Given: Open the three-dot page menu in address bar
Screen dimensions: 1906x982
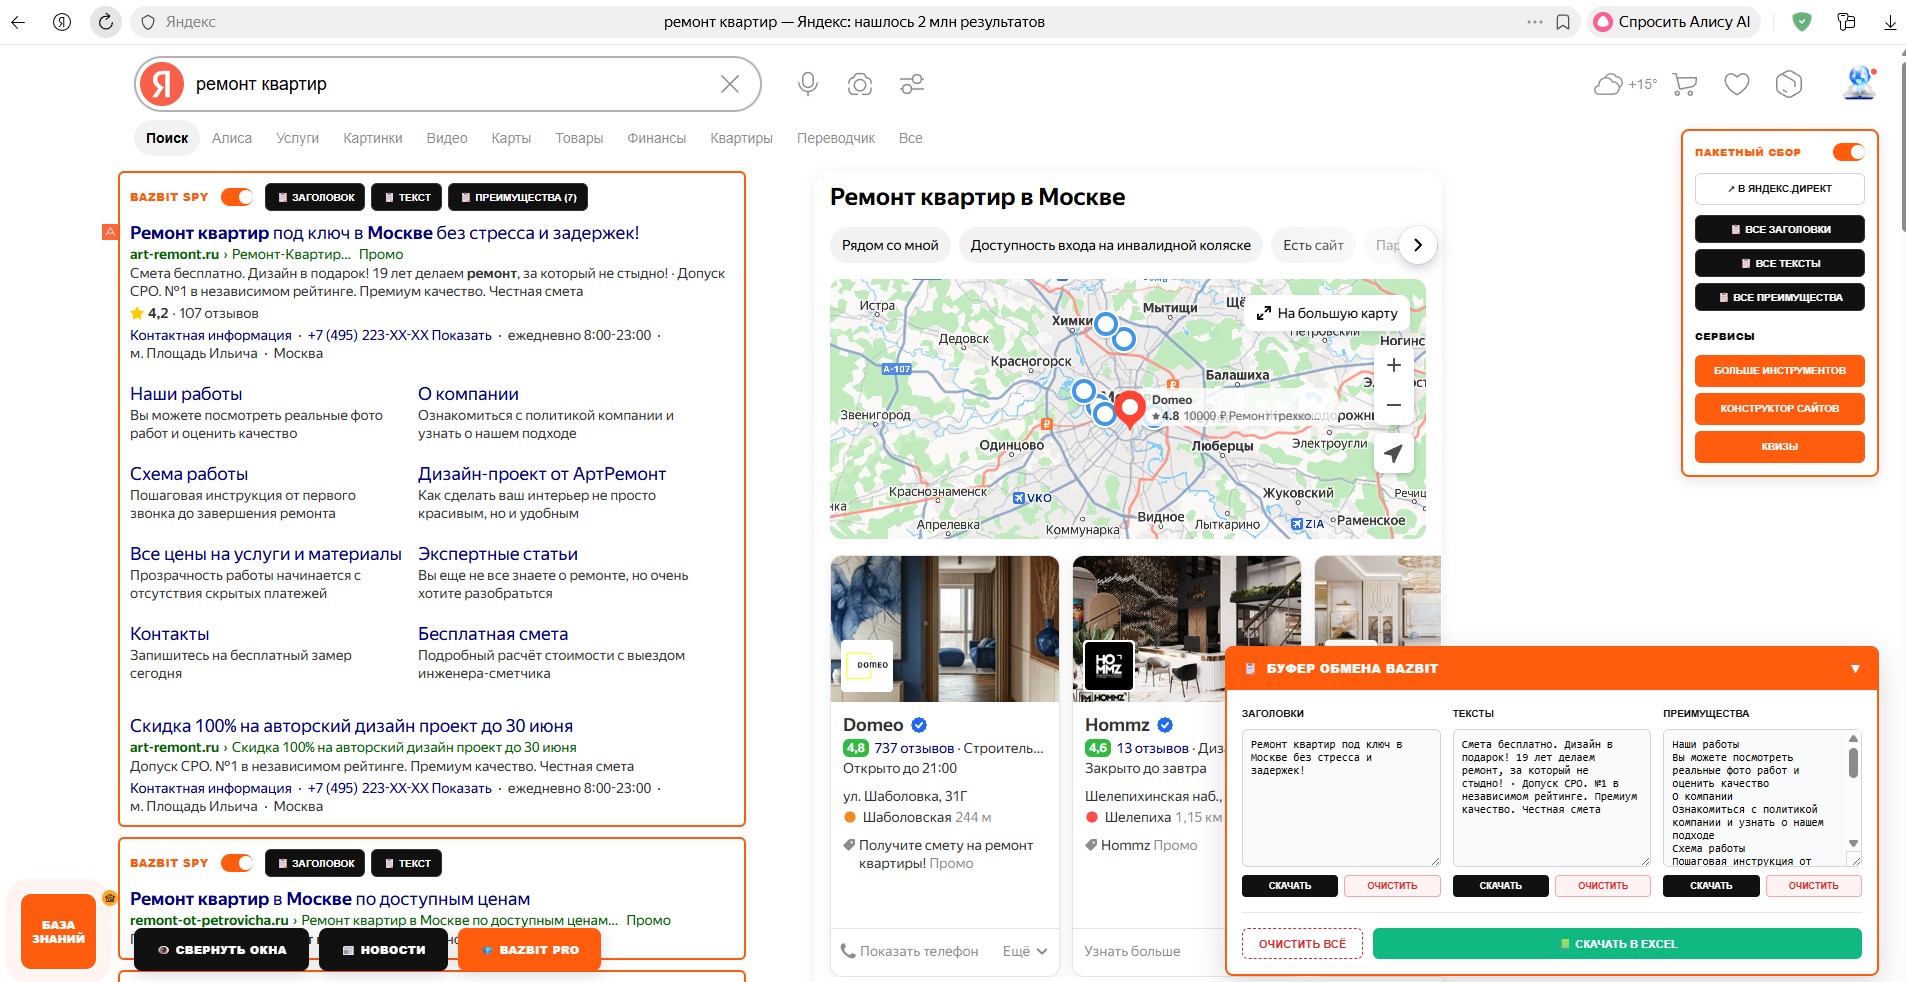Looking at the screenshot, I should (x=1534, y=22).
